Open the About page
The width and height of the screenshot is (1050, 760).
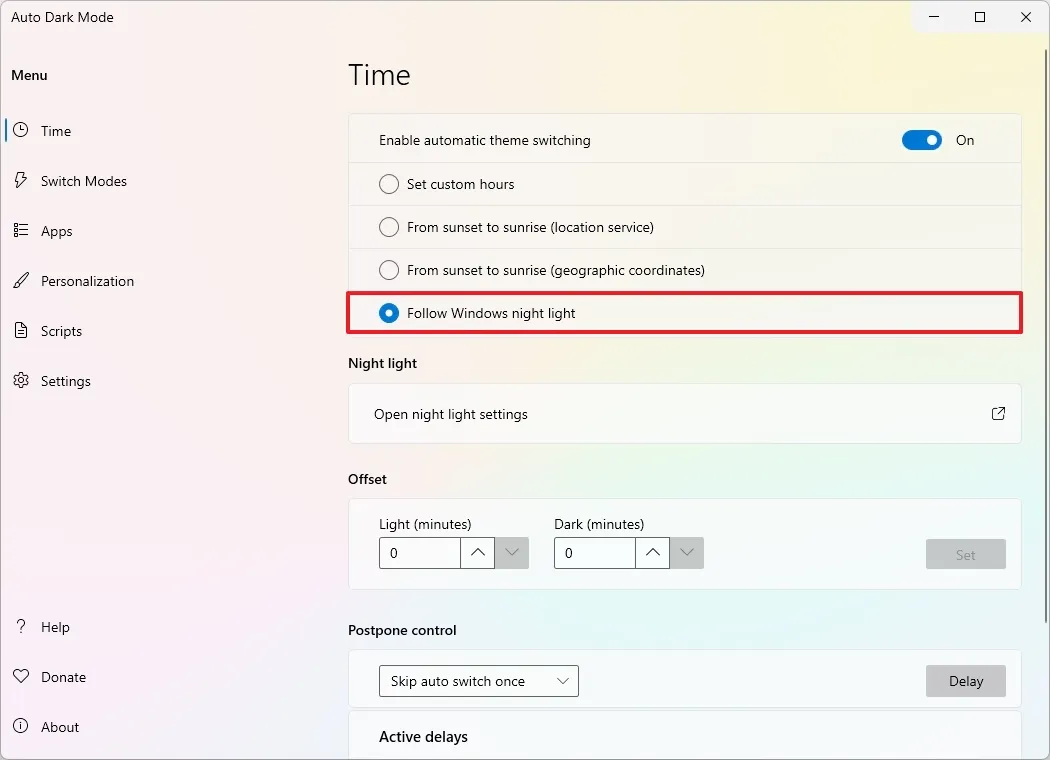(x=59, y=727)
